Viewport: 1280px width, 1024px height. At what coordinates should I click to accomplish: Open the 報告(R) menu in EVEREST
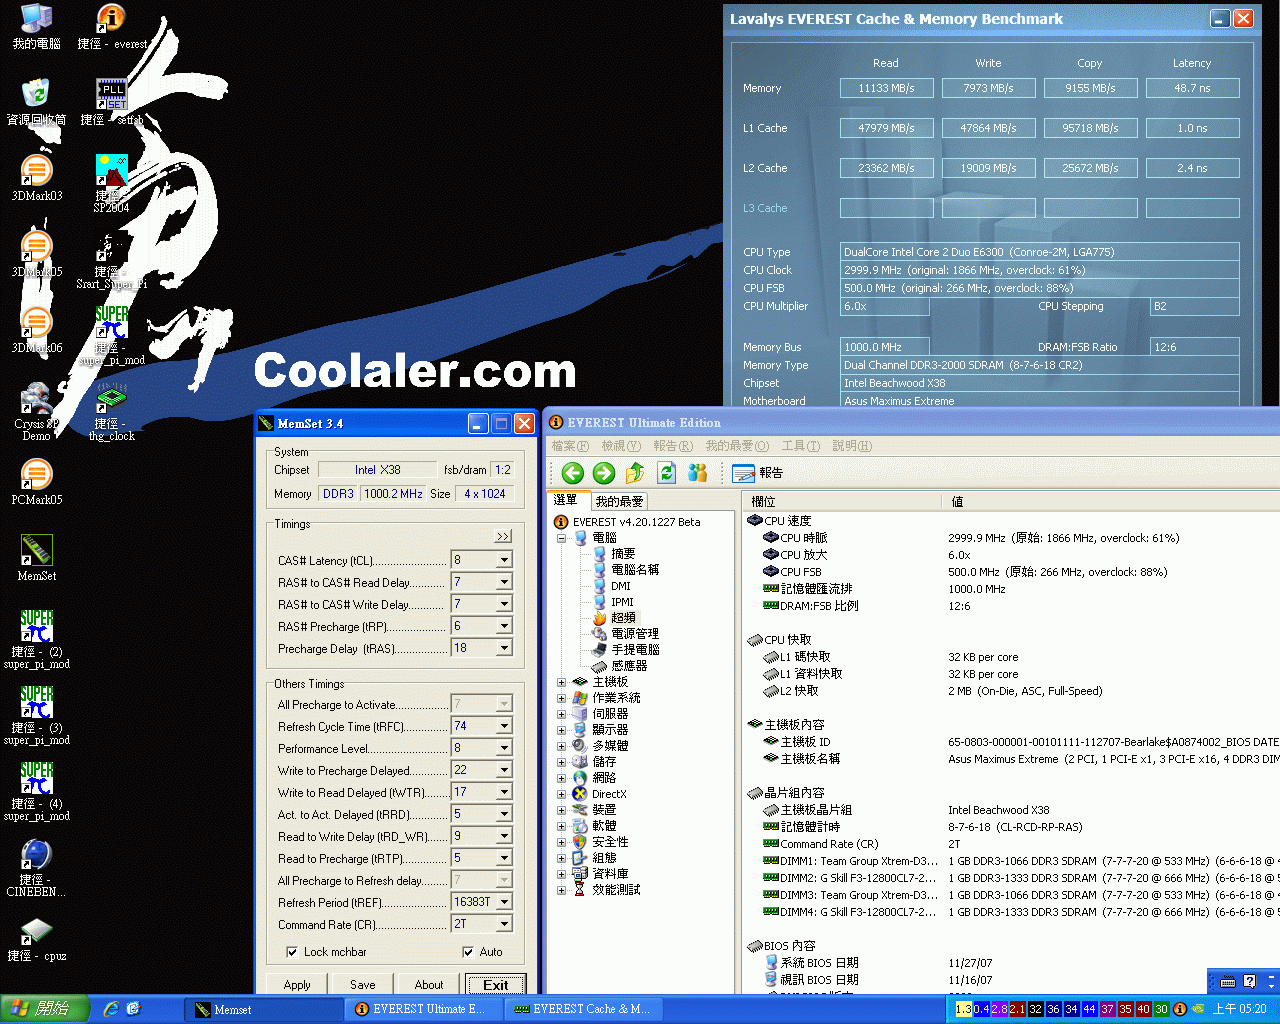[x=672, y=446]
